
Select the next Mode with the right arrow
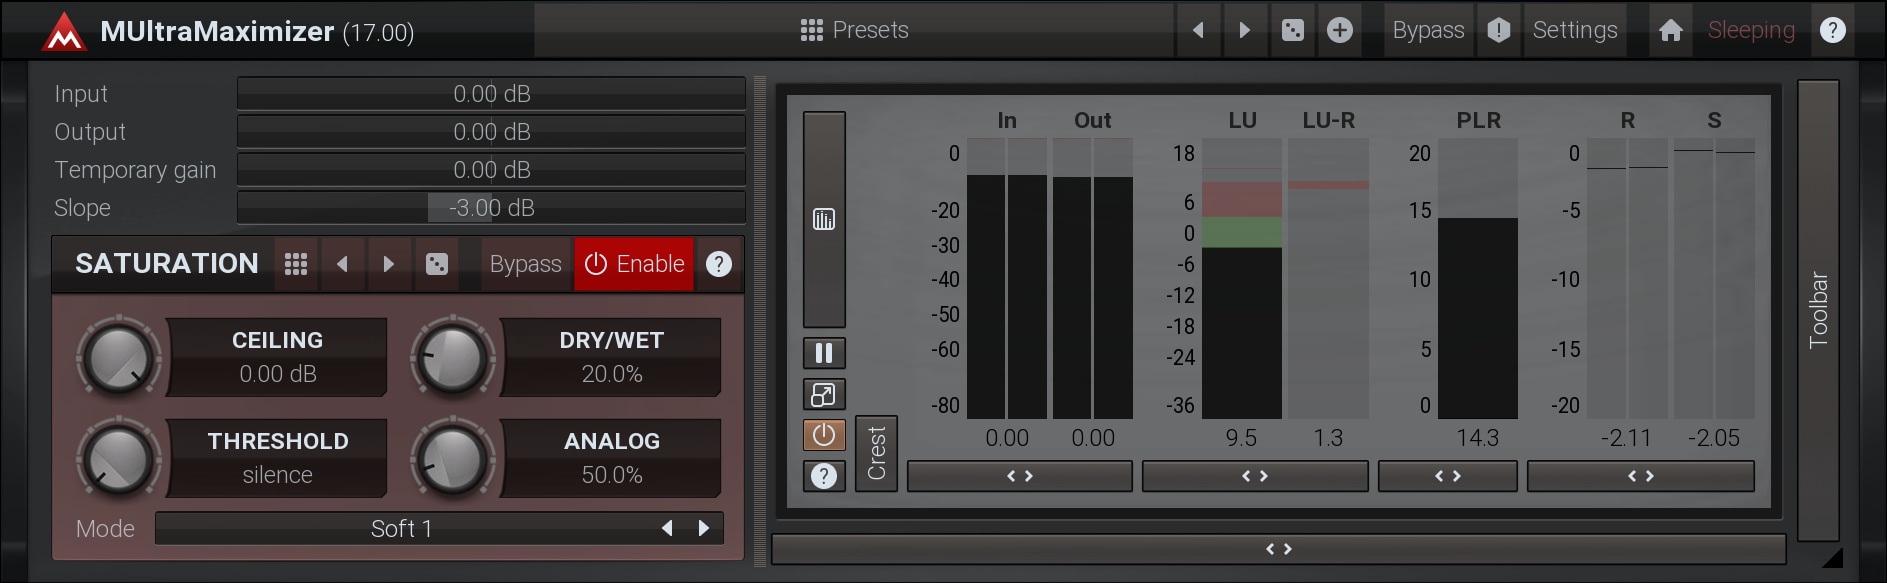tap(704, 528)
